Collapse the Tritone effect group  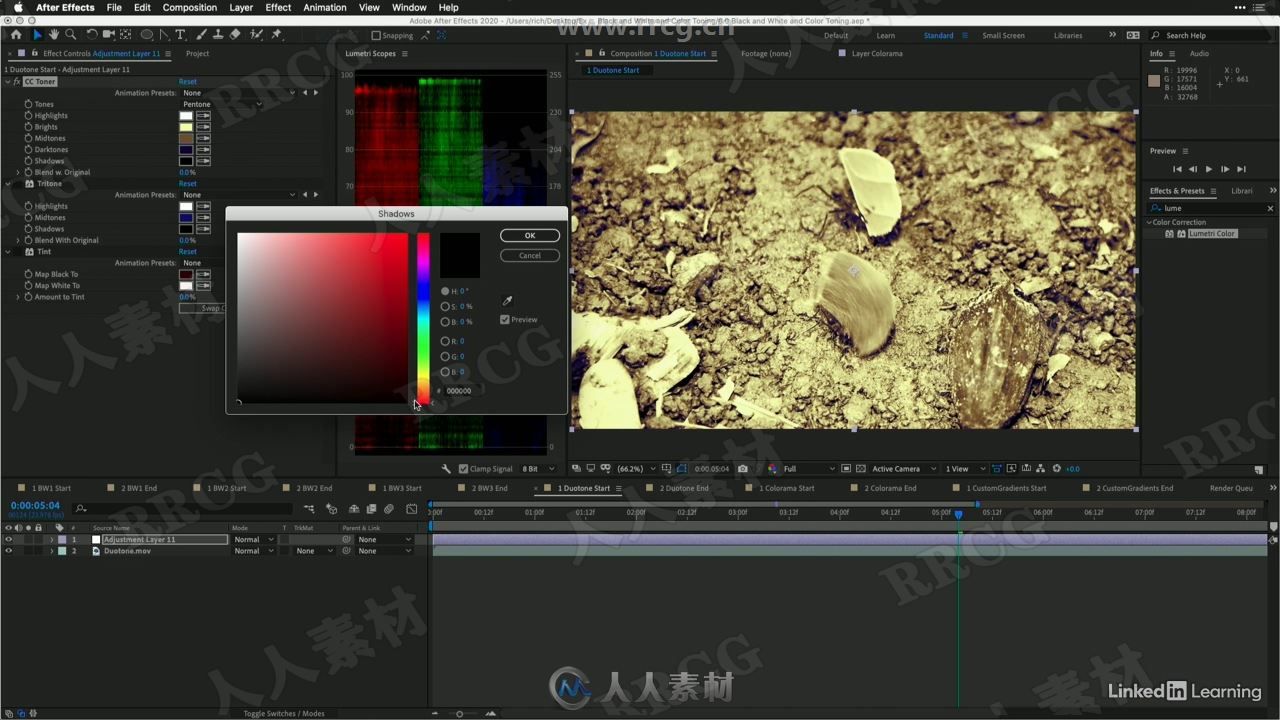(8, 184)
